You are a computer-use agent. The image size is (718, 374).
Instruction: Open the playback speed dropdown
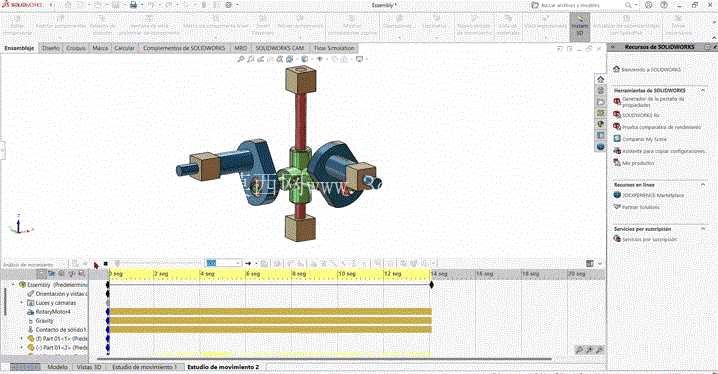(238, 263)
